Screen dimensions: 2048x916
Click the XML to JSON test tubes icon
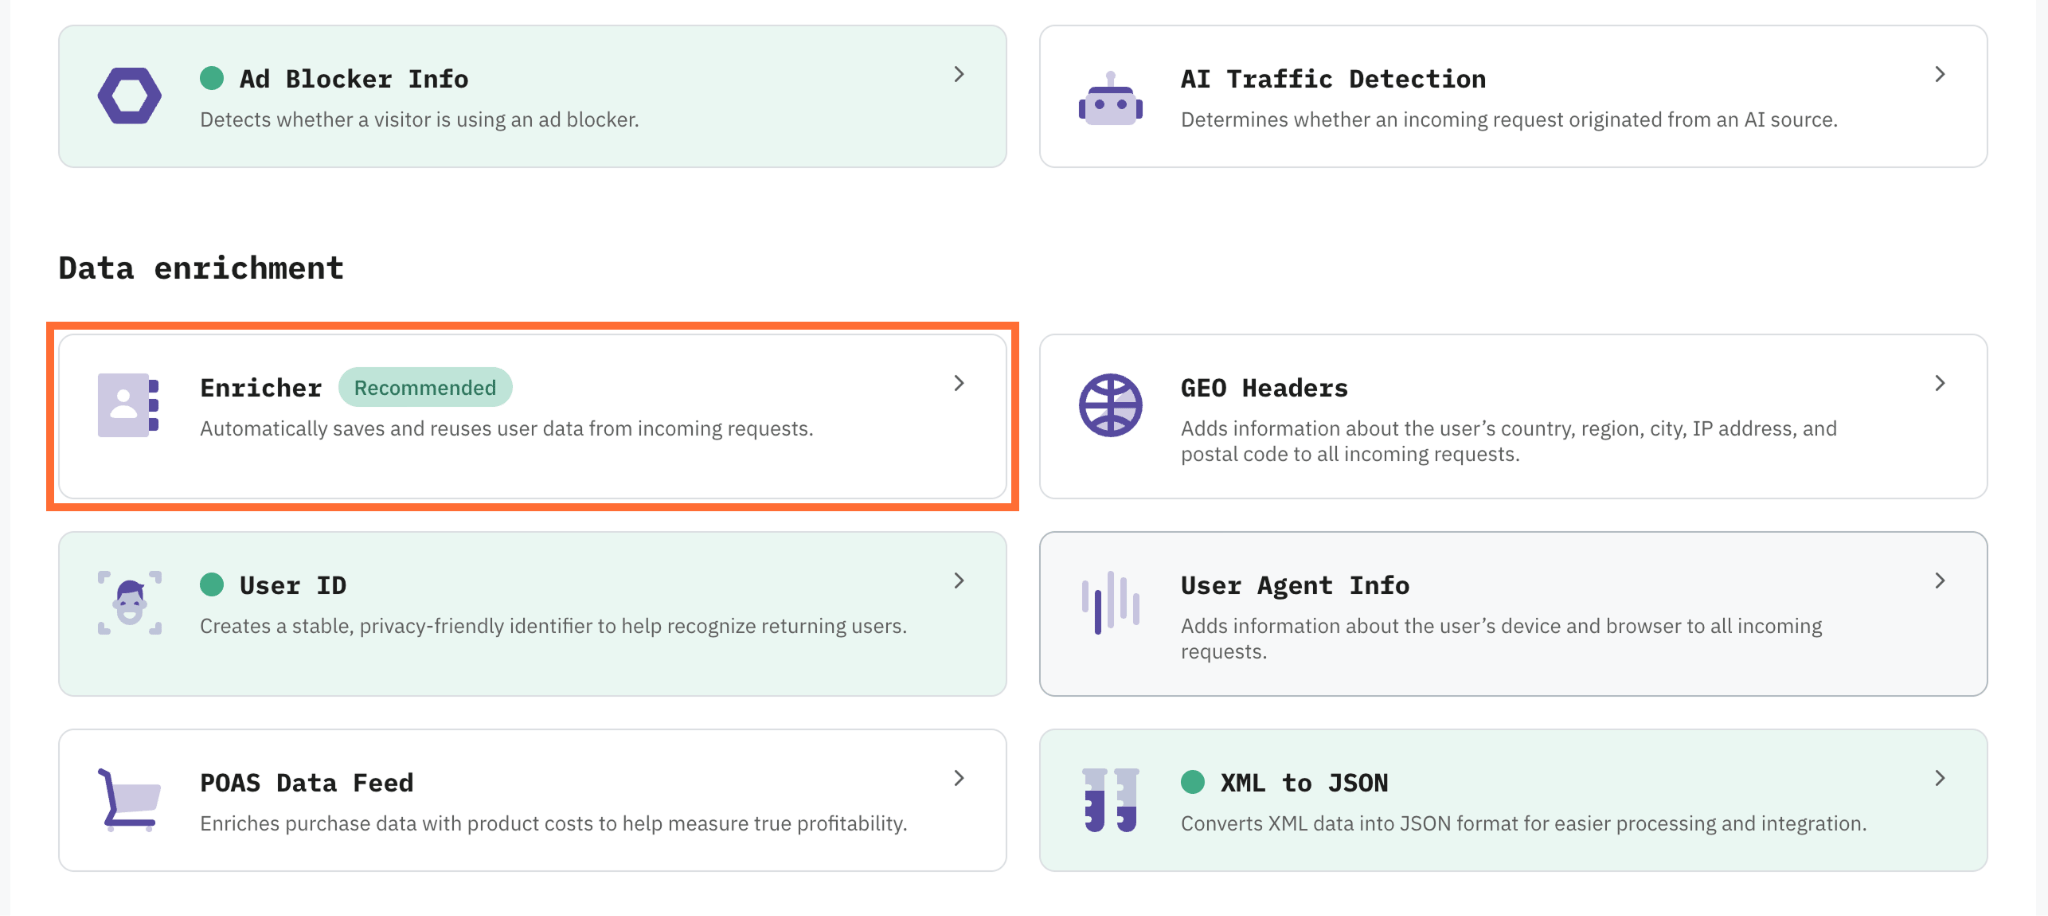click(1111, 800)
